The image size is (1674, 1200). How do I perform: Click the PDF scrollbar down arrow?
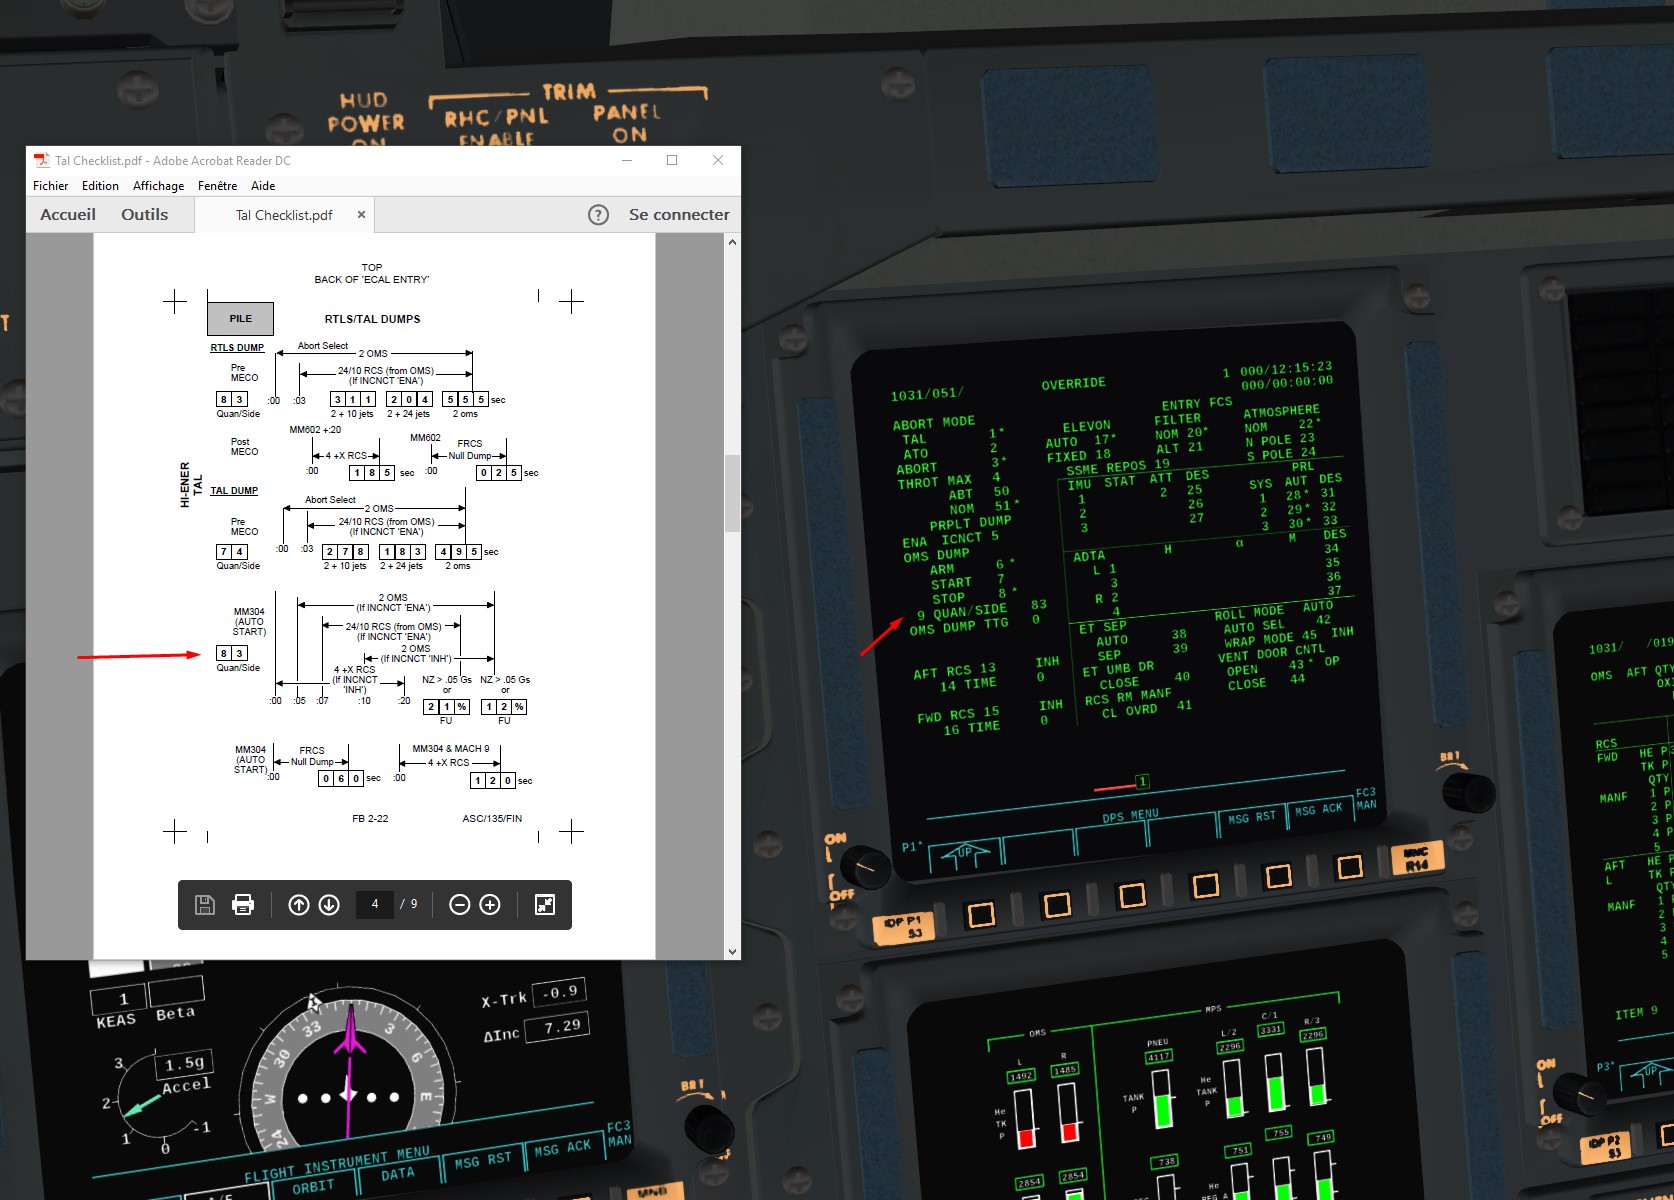point(732,952)
